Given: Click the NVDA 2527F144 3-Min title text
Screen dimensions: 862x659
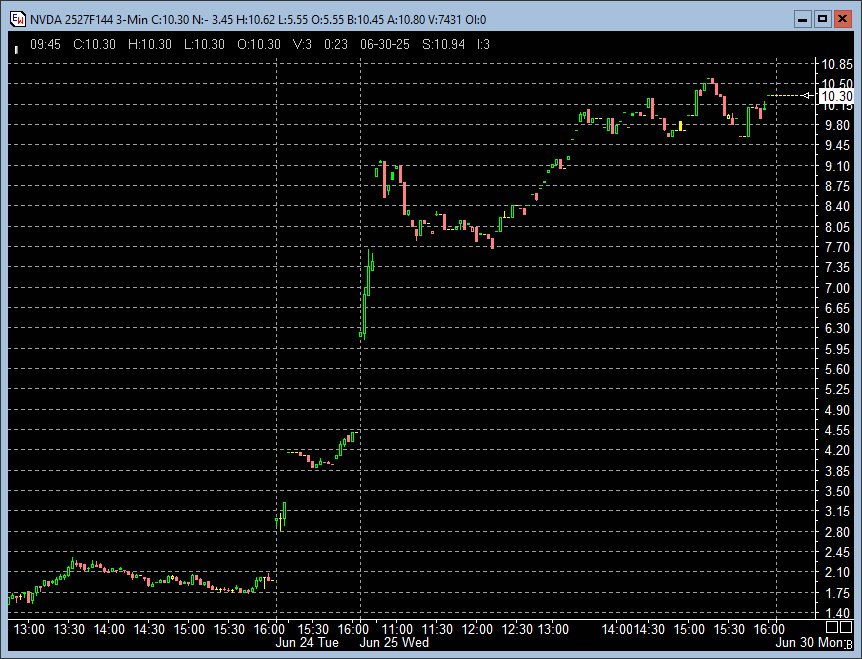Looking at the screenshot, I should tap(89, 20).
